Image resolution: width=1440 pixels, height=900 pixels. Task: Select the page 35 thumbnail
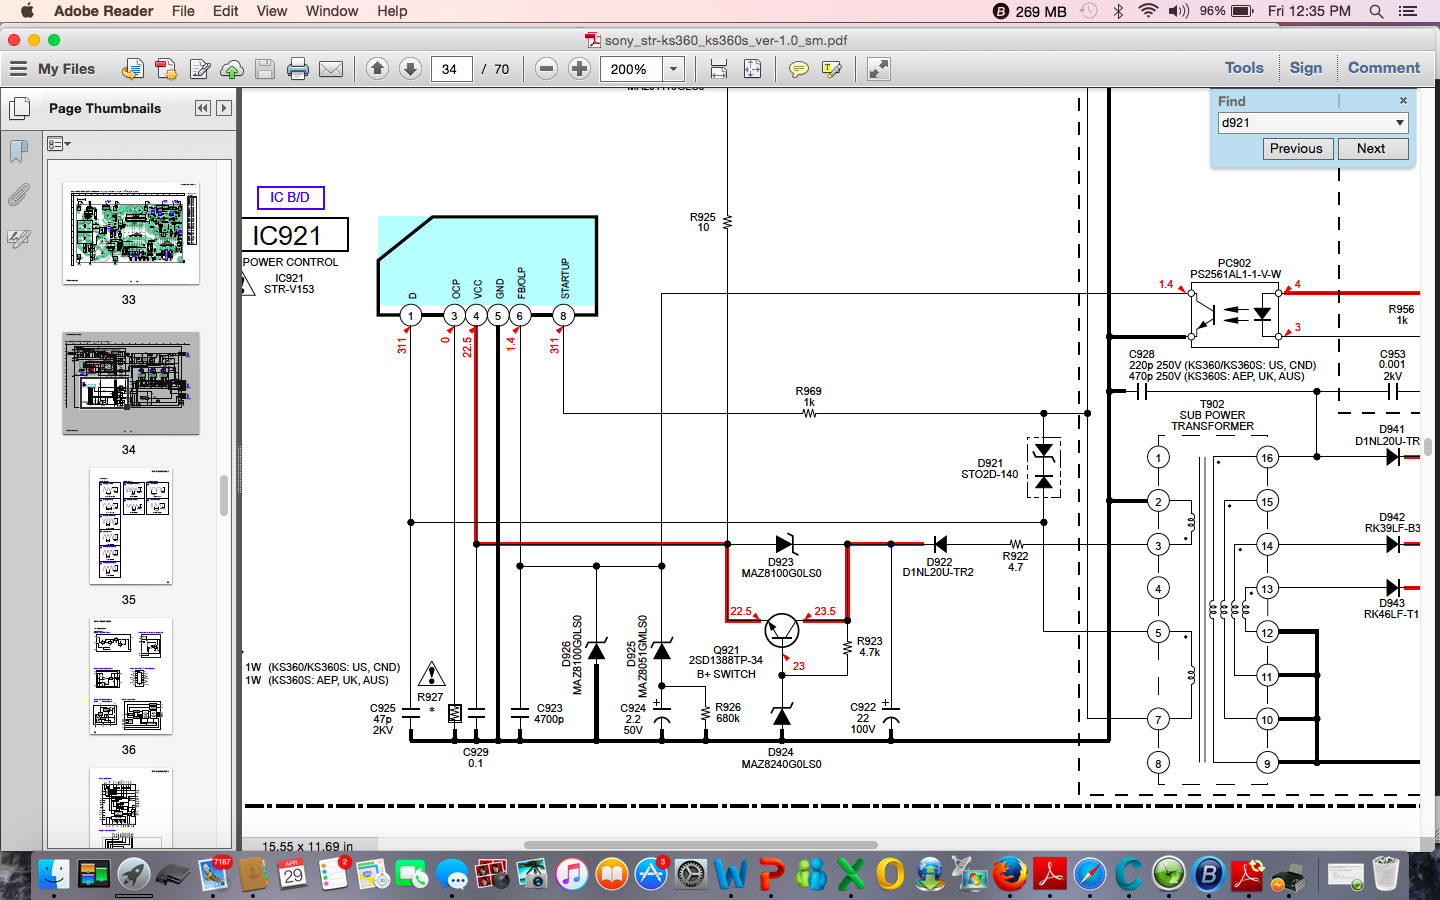130,527
